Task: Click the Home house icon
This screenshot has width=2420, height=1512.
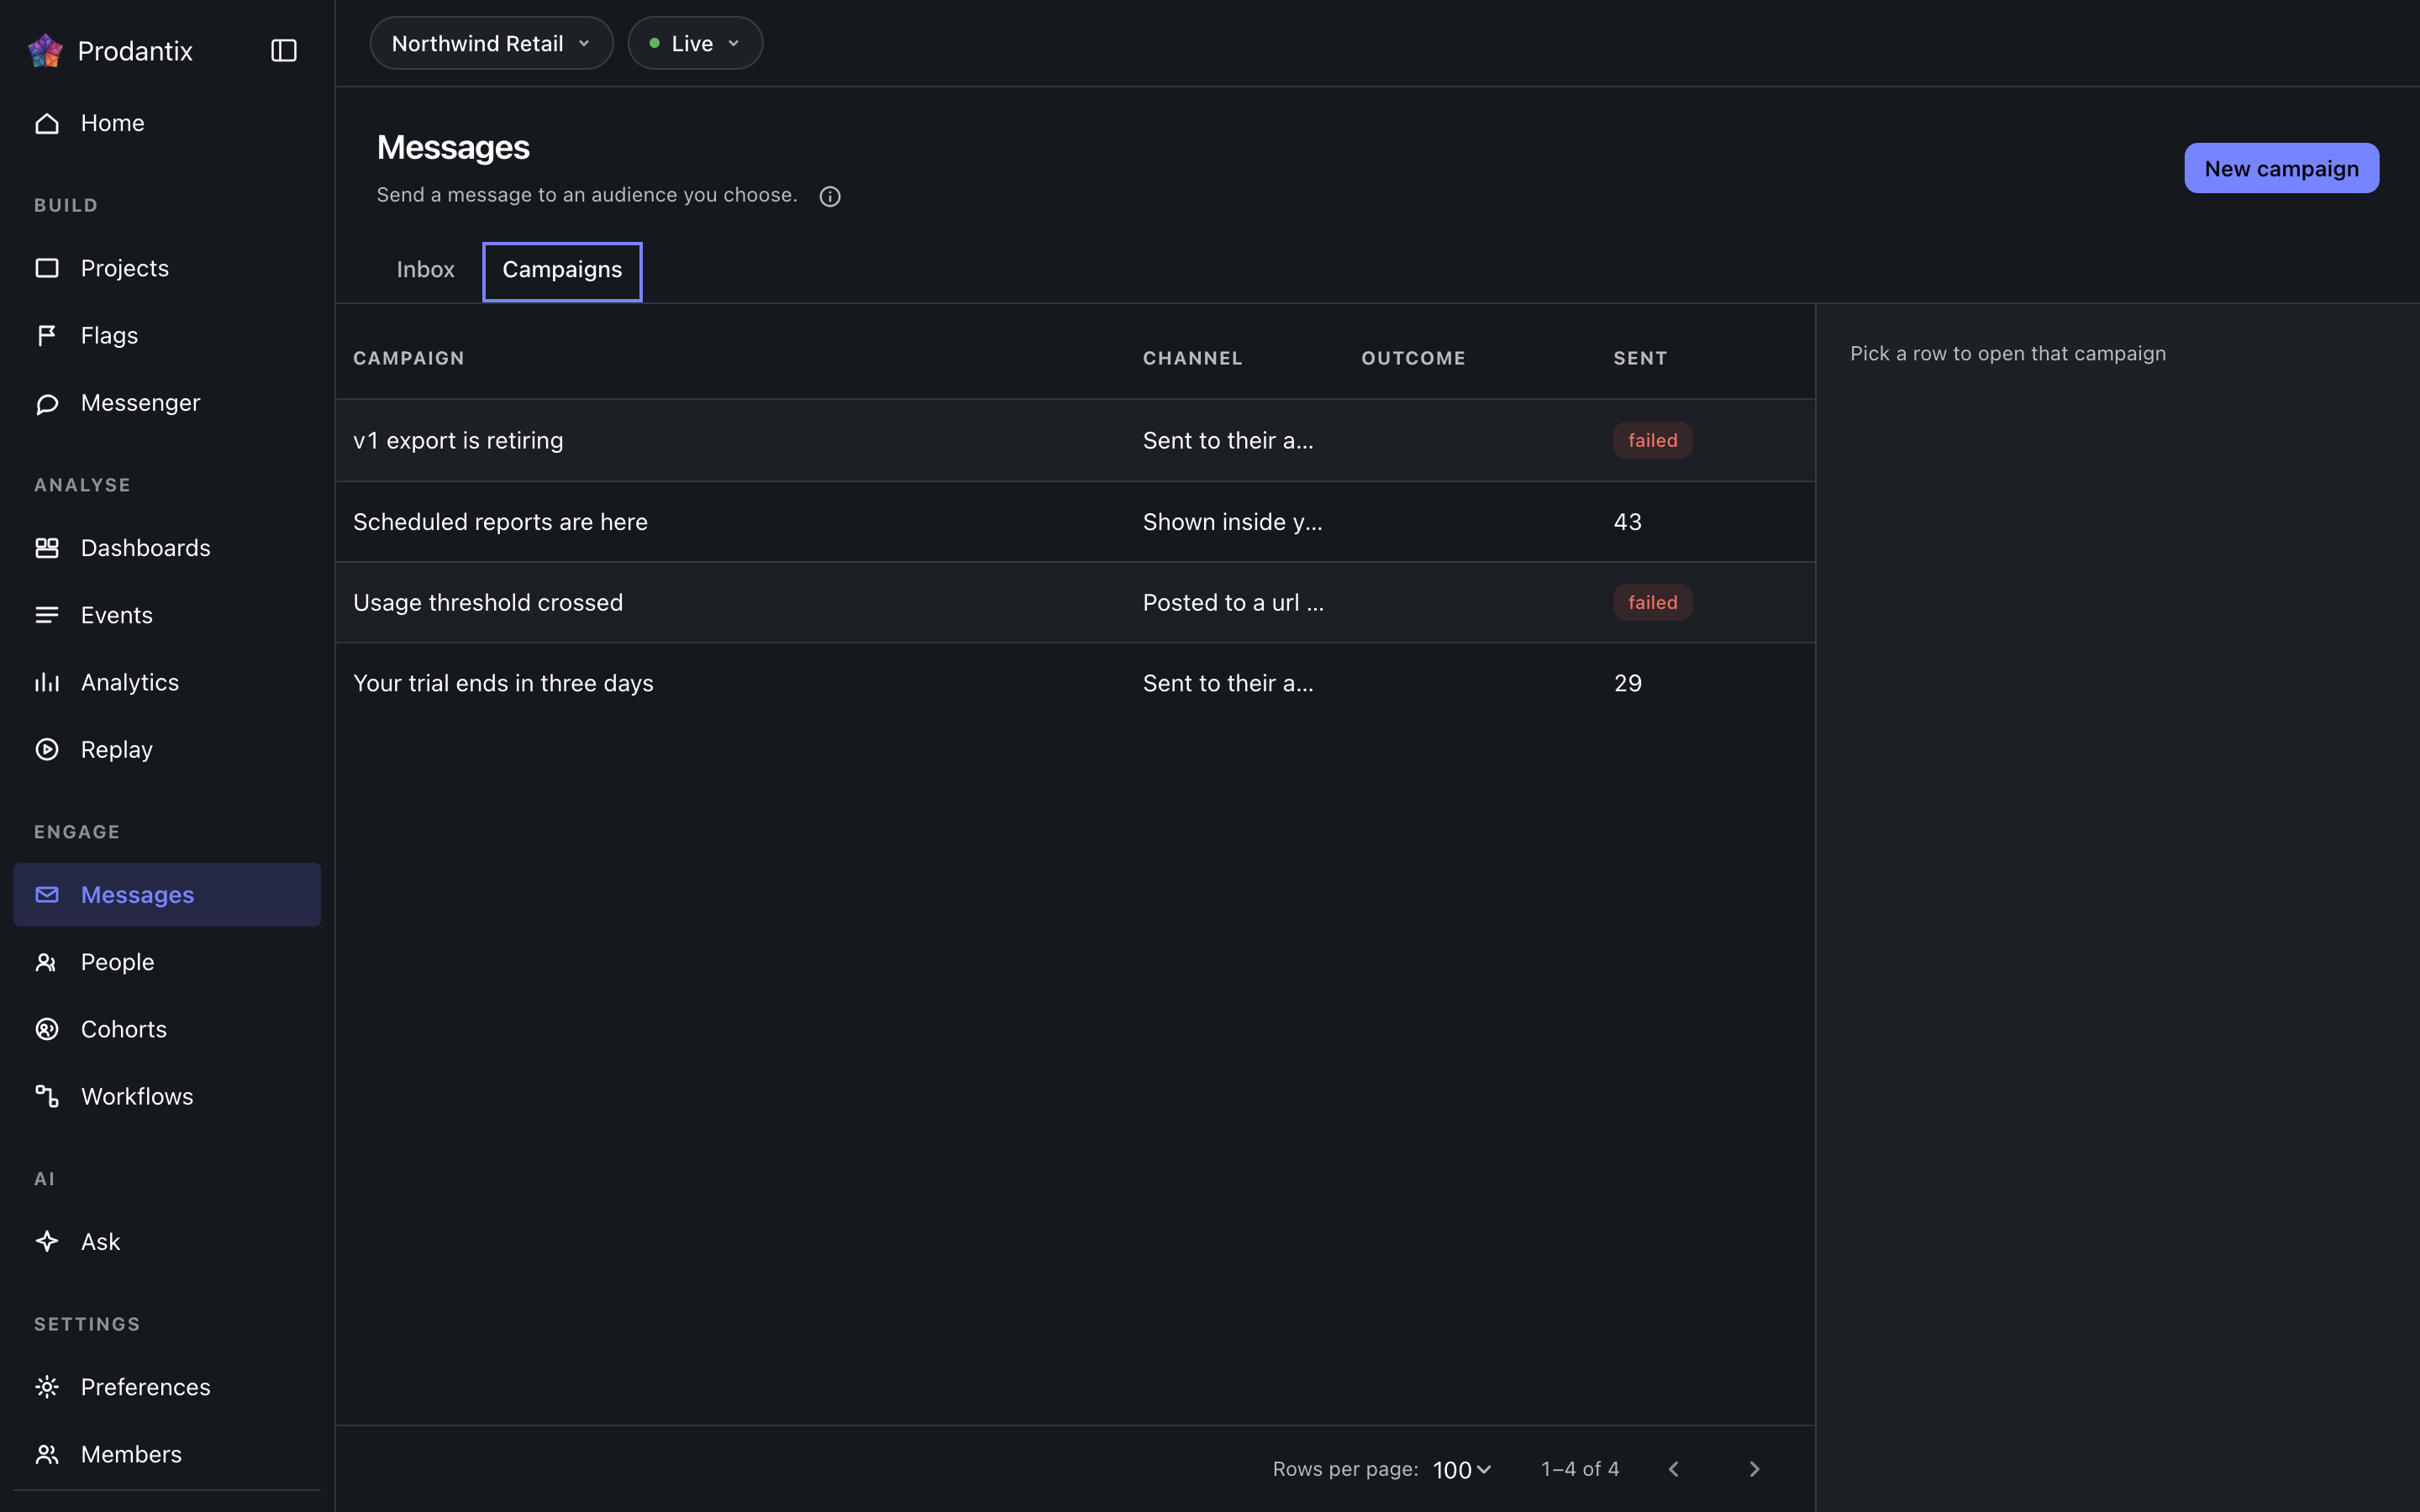Action: click(47, 123)
